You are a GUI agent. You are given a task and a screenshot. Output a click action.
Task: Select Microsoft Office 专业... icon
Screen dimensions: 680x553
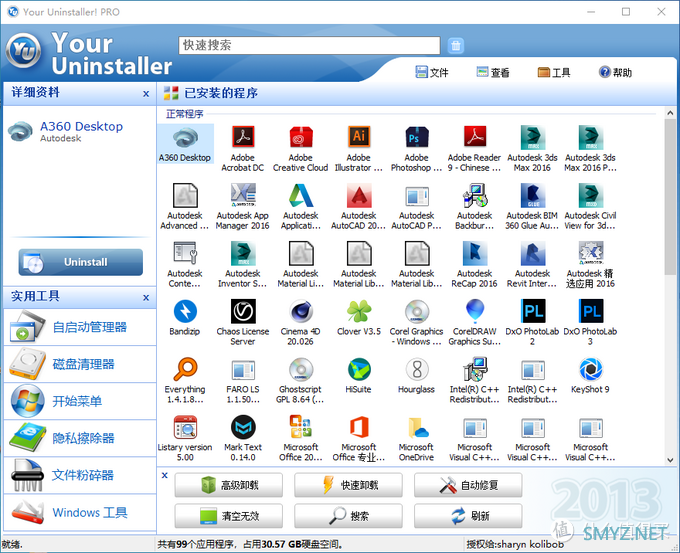[359, 427]
